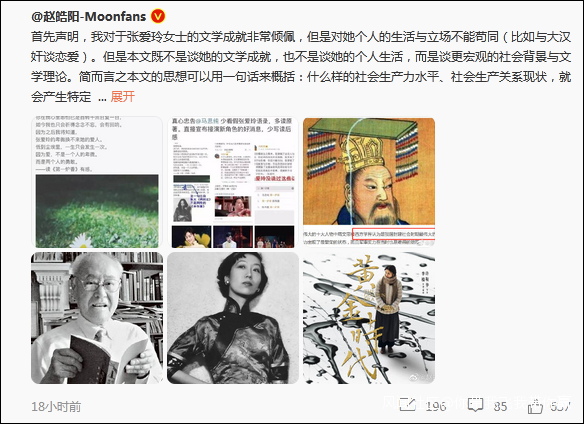Open the 黄金时代 movie poster thumbnail
The height and width of the screenshot is (424, 584).
(369, 318)
